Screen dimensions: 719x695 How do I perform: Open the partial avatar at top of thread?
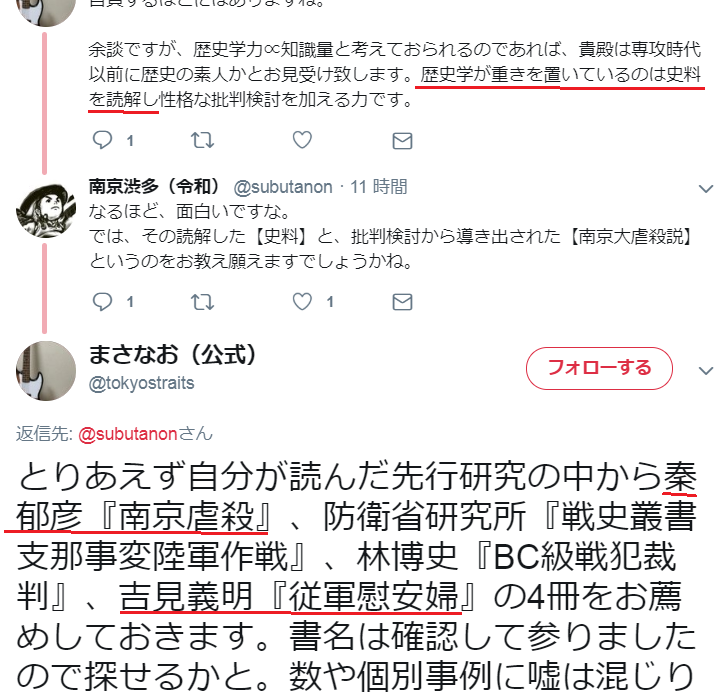[46, 11]
